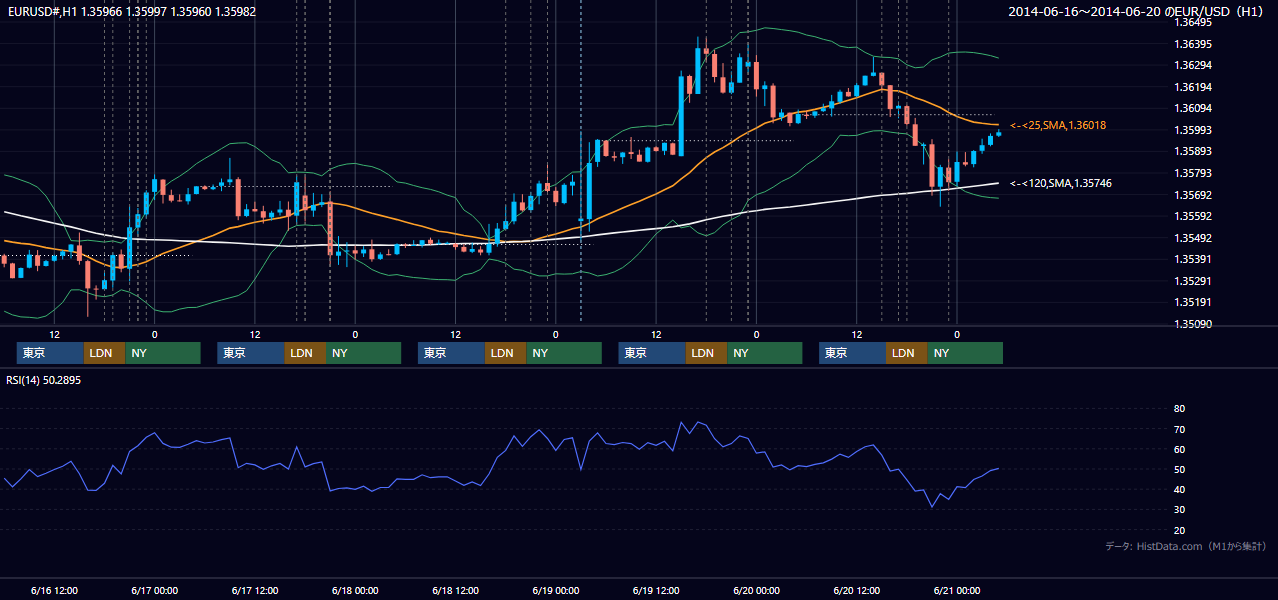The width and height of the screenshot is (1278, 600).
Task: Click price axis label 1.36094
Action: click(x=1192, y=108)
